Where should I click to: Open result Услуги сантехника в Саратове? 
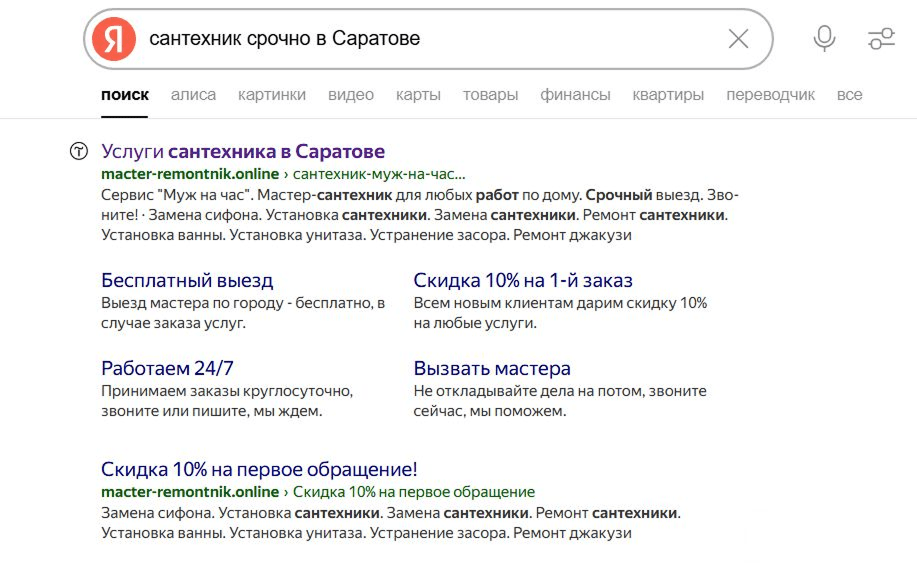(243, 151)
